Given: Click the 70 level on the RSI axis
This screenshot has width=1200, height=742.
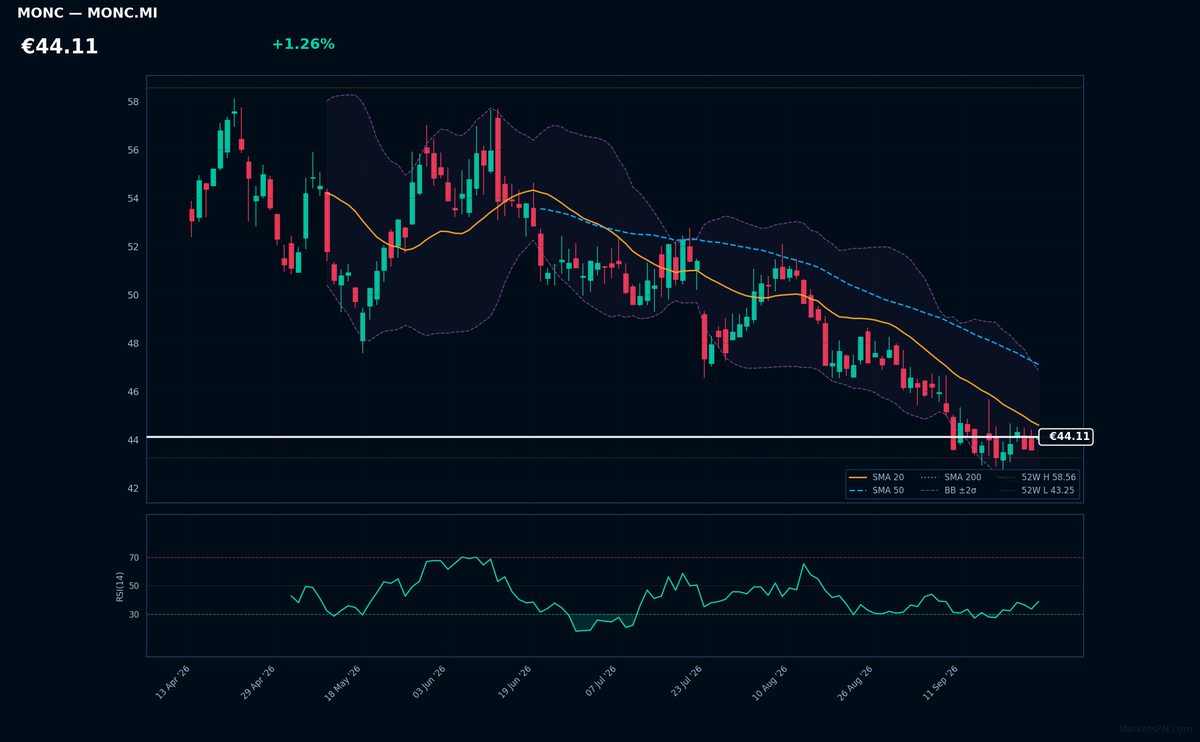Looking at the screenshot, I should click(134, 557).
